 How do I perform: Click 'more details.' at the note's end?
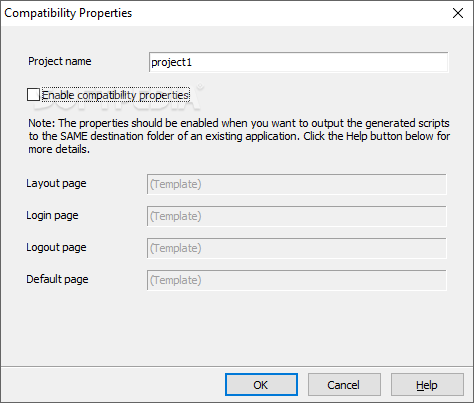[x=59, y=149]
